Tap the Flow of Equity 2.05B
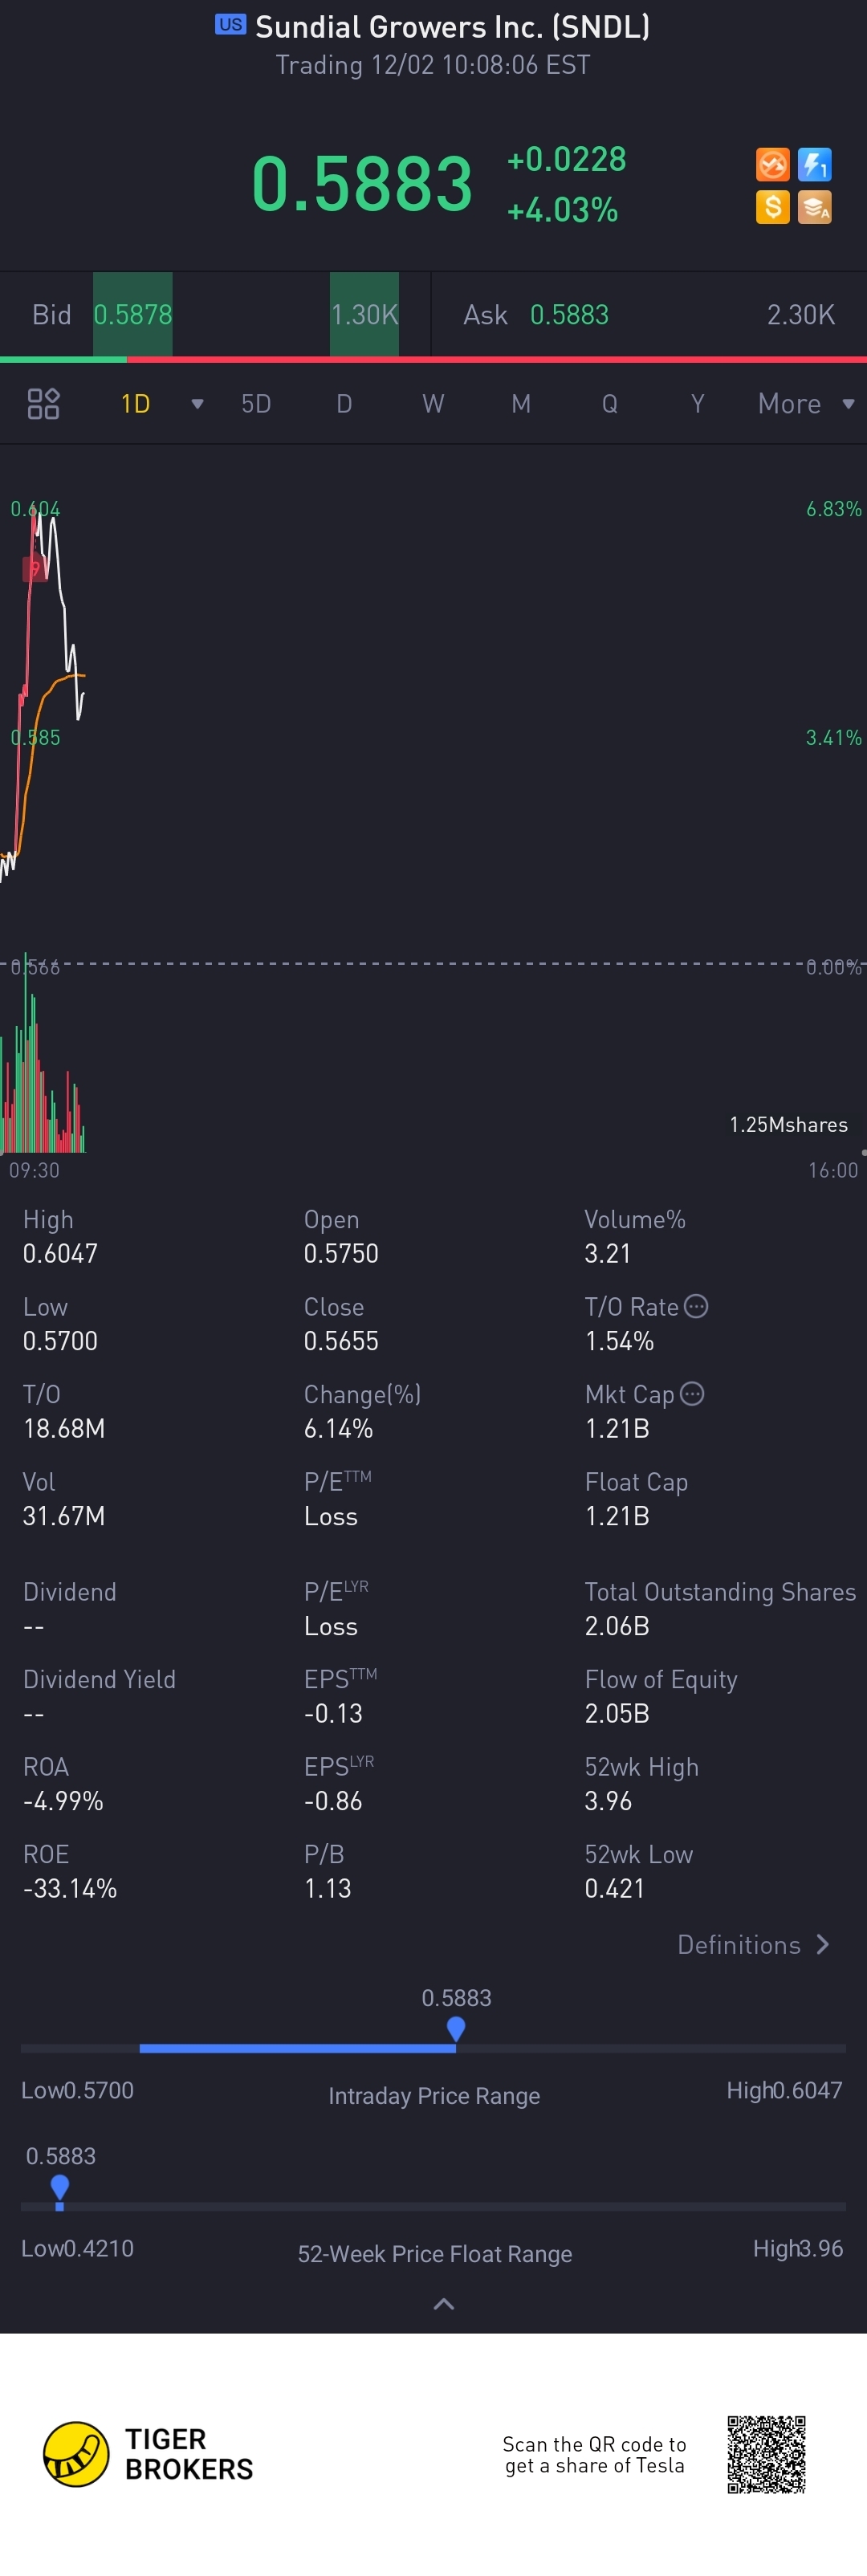 tap(617, 1713)
